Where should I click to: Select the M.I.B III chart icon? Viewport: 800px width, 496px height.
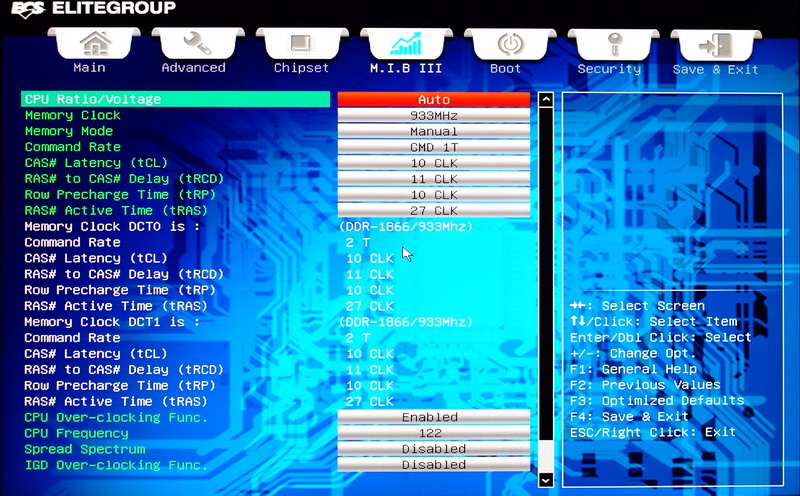coord(406,43)
